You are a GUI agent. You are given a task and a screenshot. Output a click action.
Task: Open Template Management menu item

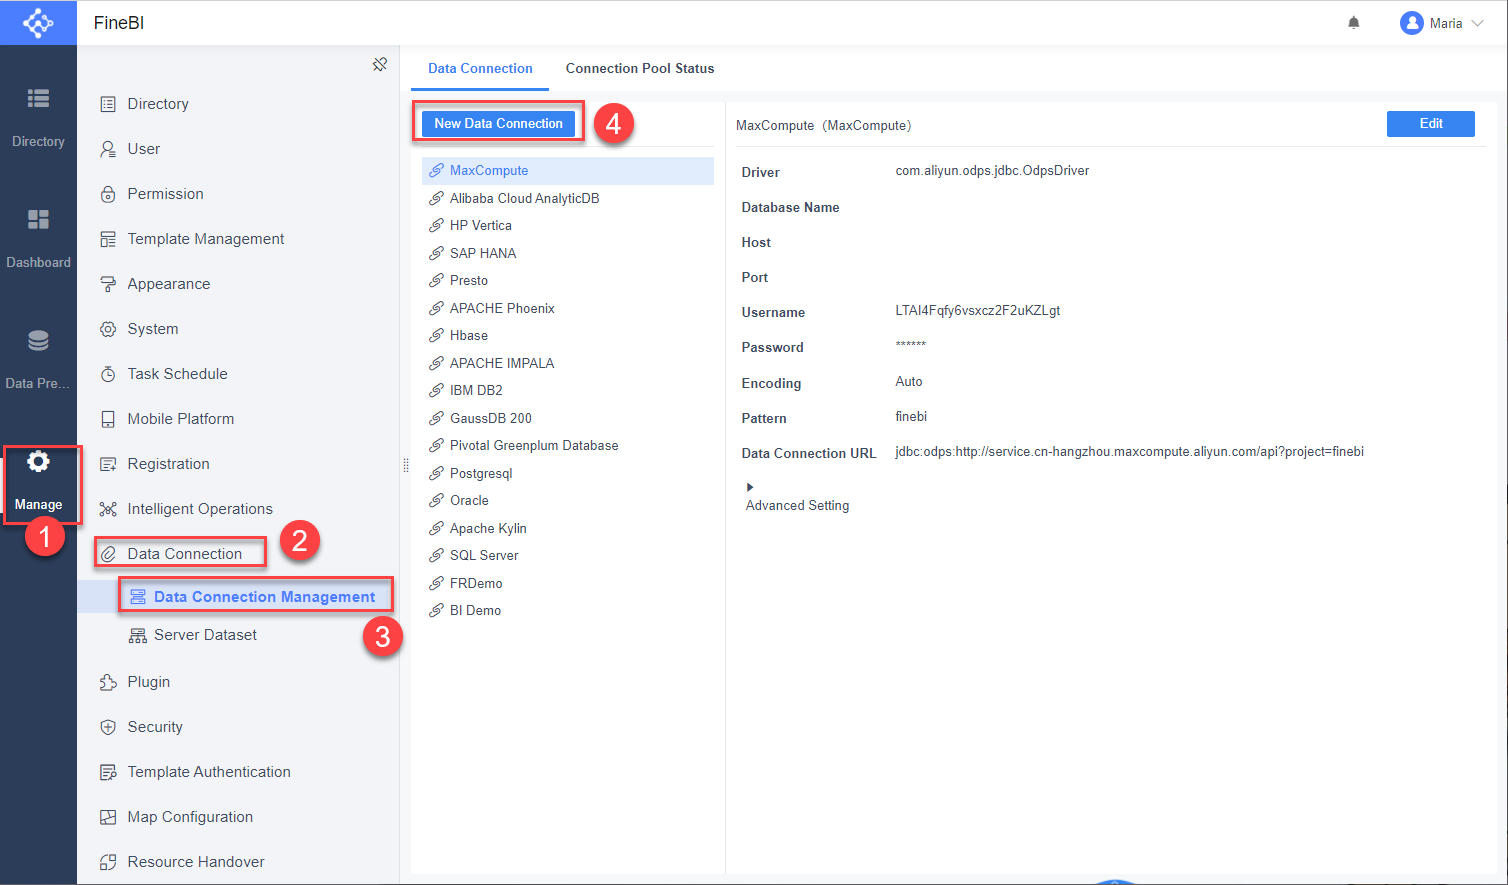pyautogui.click(x=206, y=239)
